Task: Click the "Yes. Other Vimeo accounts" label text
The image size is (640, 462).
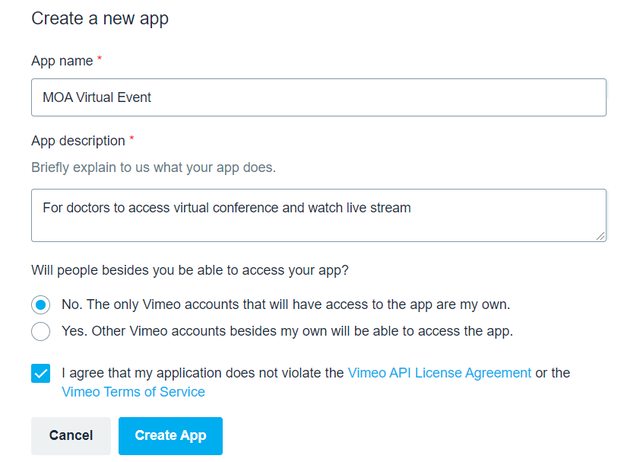Action: [x=288, y=331]
